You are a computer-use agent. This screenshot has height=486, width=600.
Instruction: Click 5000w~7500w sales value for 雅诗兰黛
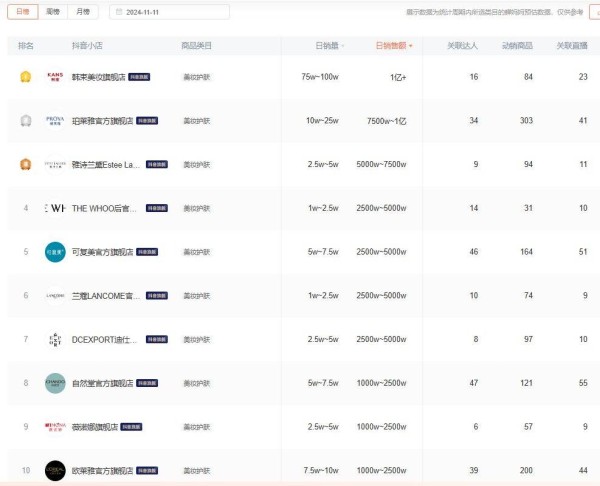pos(381,165)
